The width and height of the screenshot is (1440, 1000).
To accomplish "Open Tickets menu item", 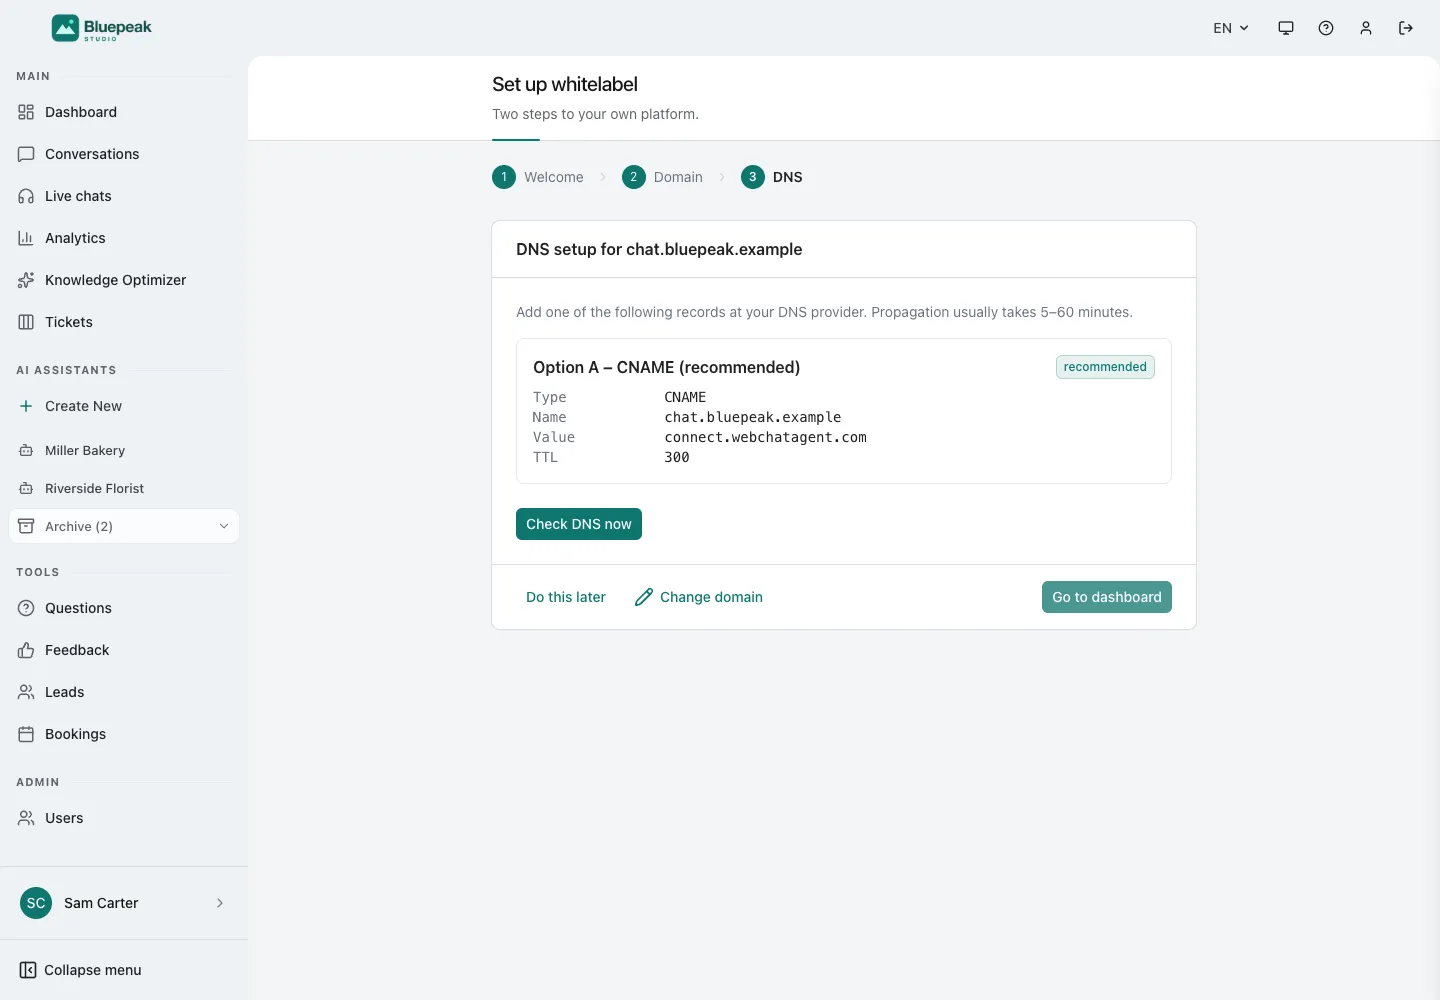I will (124, 322).
